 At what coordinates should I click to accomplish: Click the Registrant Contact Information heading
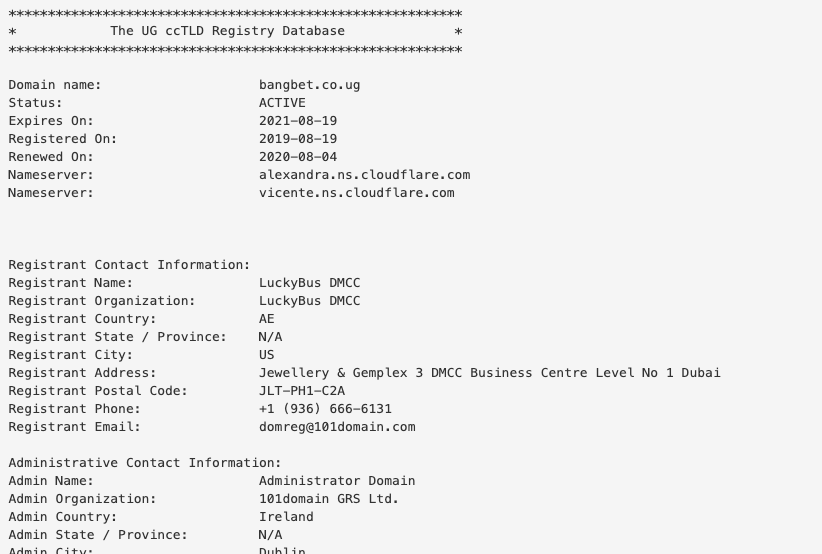pos(129,265)
